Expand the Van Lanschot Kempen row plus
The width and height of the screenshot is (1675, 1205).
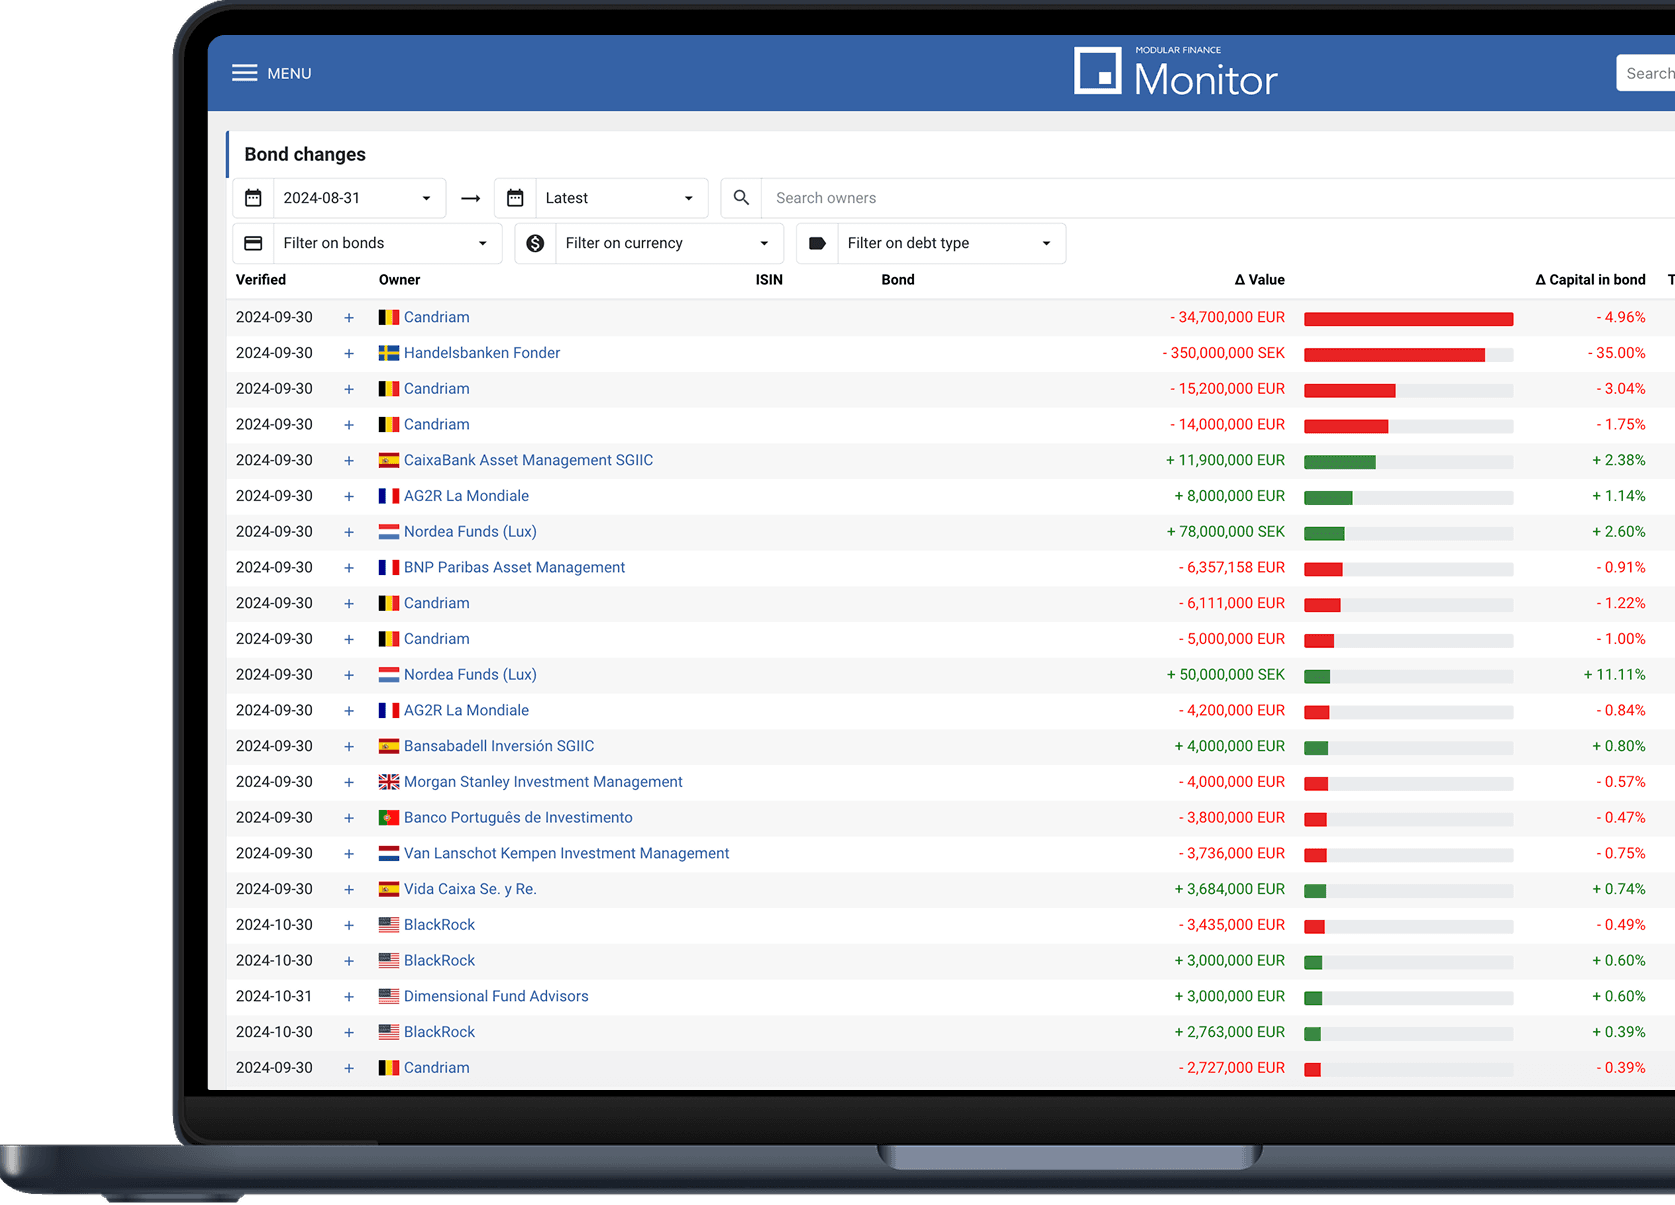pos(349,854)
